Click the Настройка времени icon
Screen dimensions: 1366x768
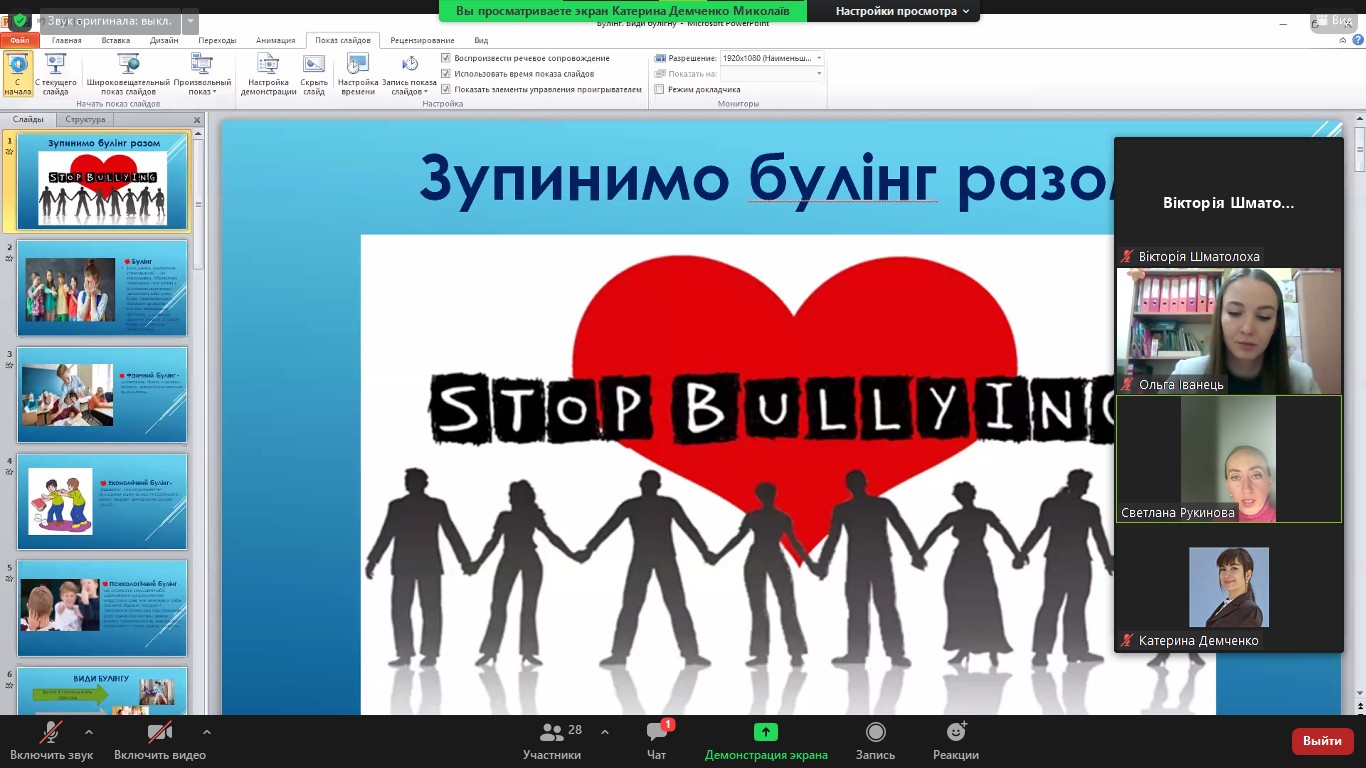point(358,74)
